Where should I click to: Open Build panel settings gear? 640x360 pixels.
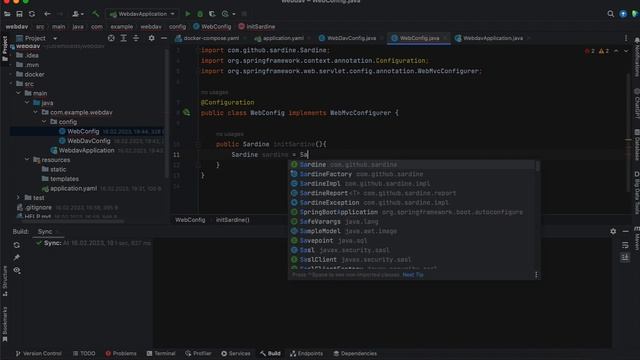click(x=613, y=231)
